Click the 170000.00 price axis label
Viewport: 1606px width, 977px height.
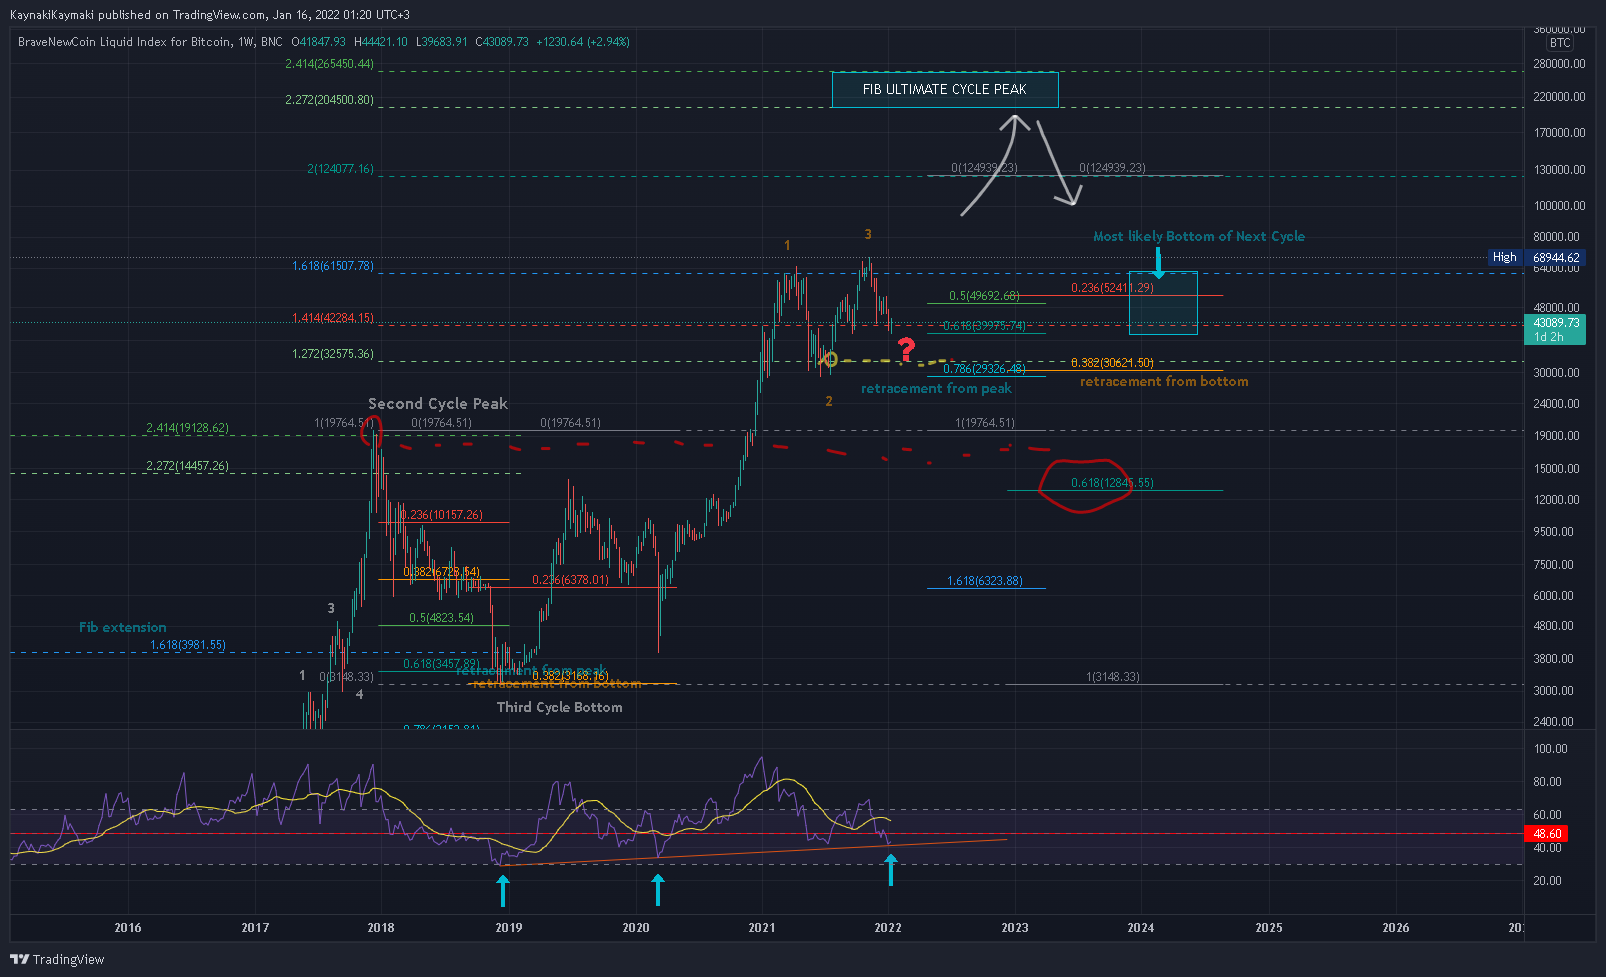tap(1559, 133)
